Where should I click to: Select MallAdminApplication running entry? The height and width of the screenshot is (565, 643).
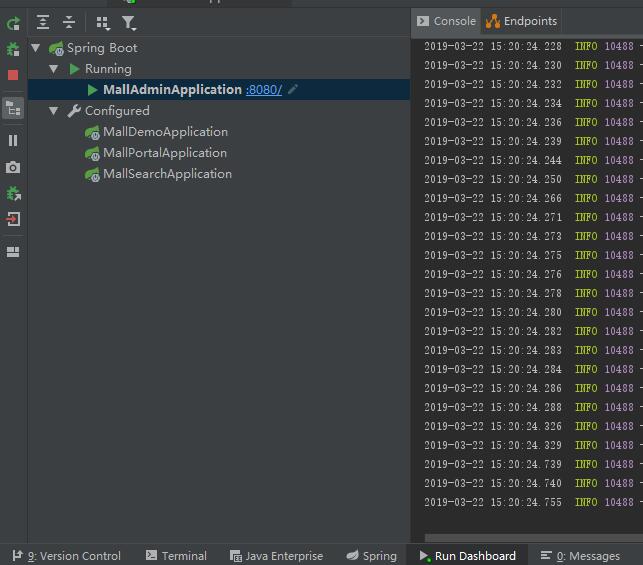[219, 90]
